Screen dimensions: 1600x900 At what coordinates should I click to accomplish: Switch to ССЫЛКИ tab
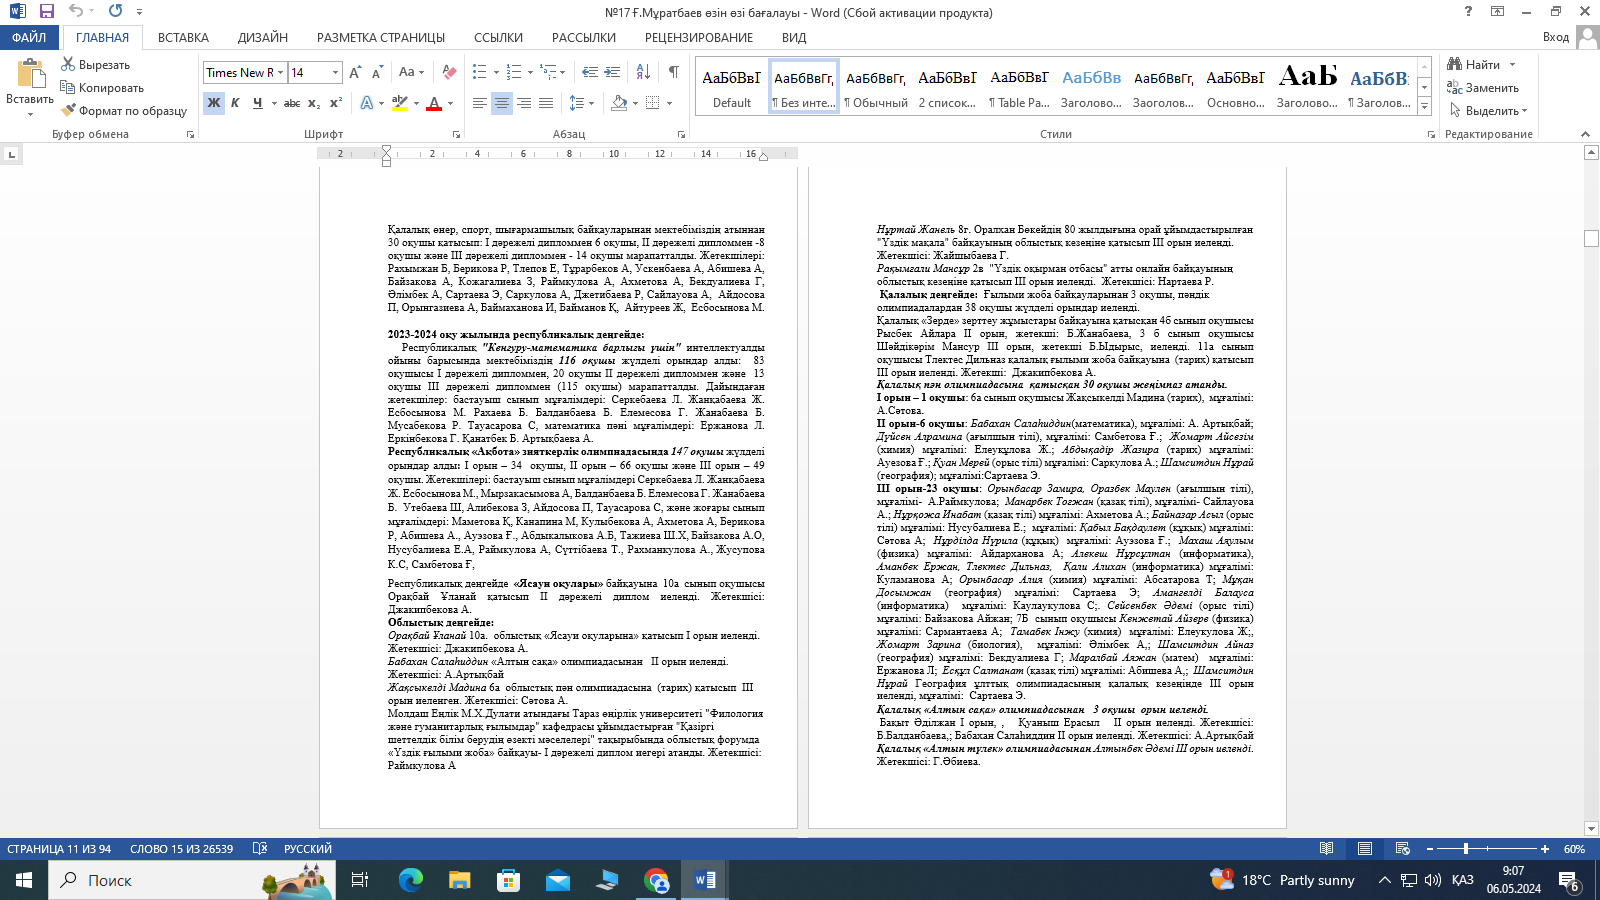pos(498,37)
